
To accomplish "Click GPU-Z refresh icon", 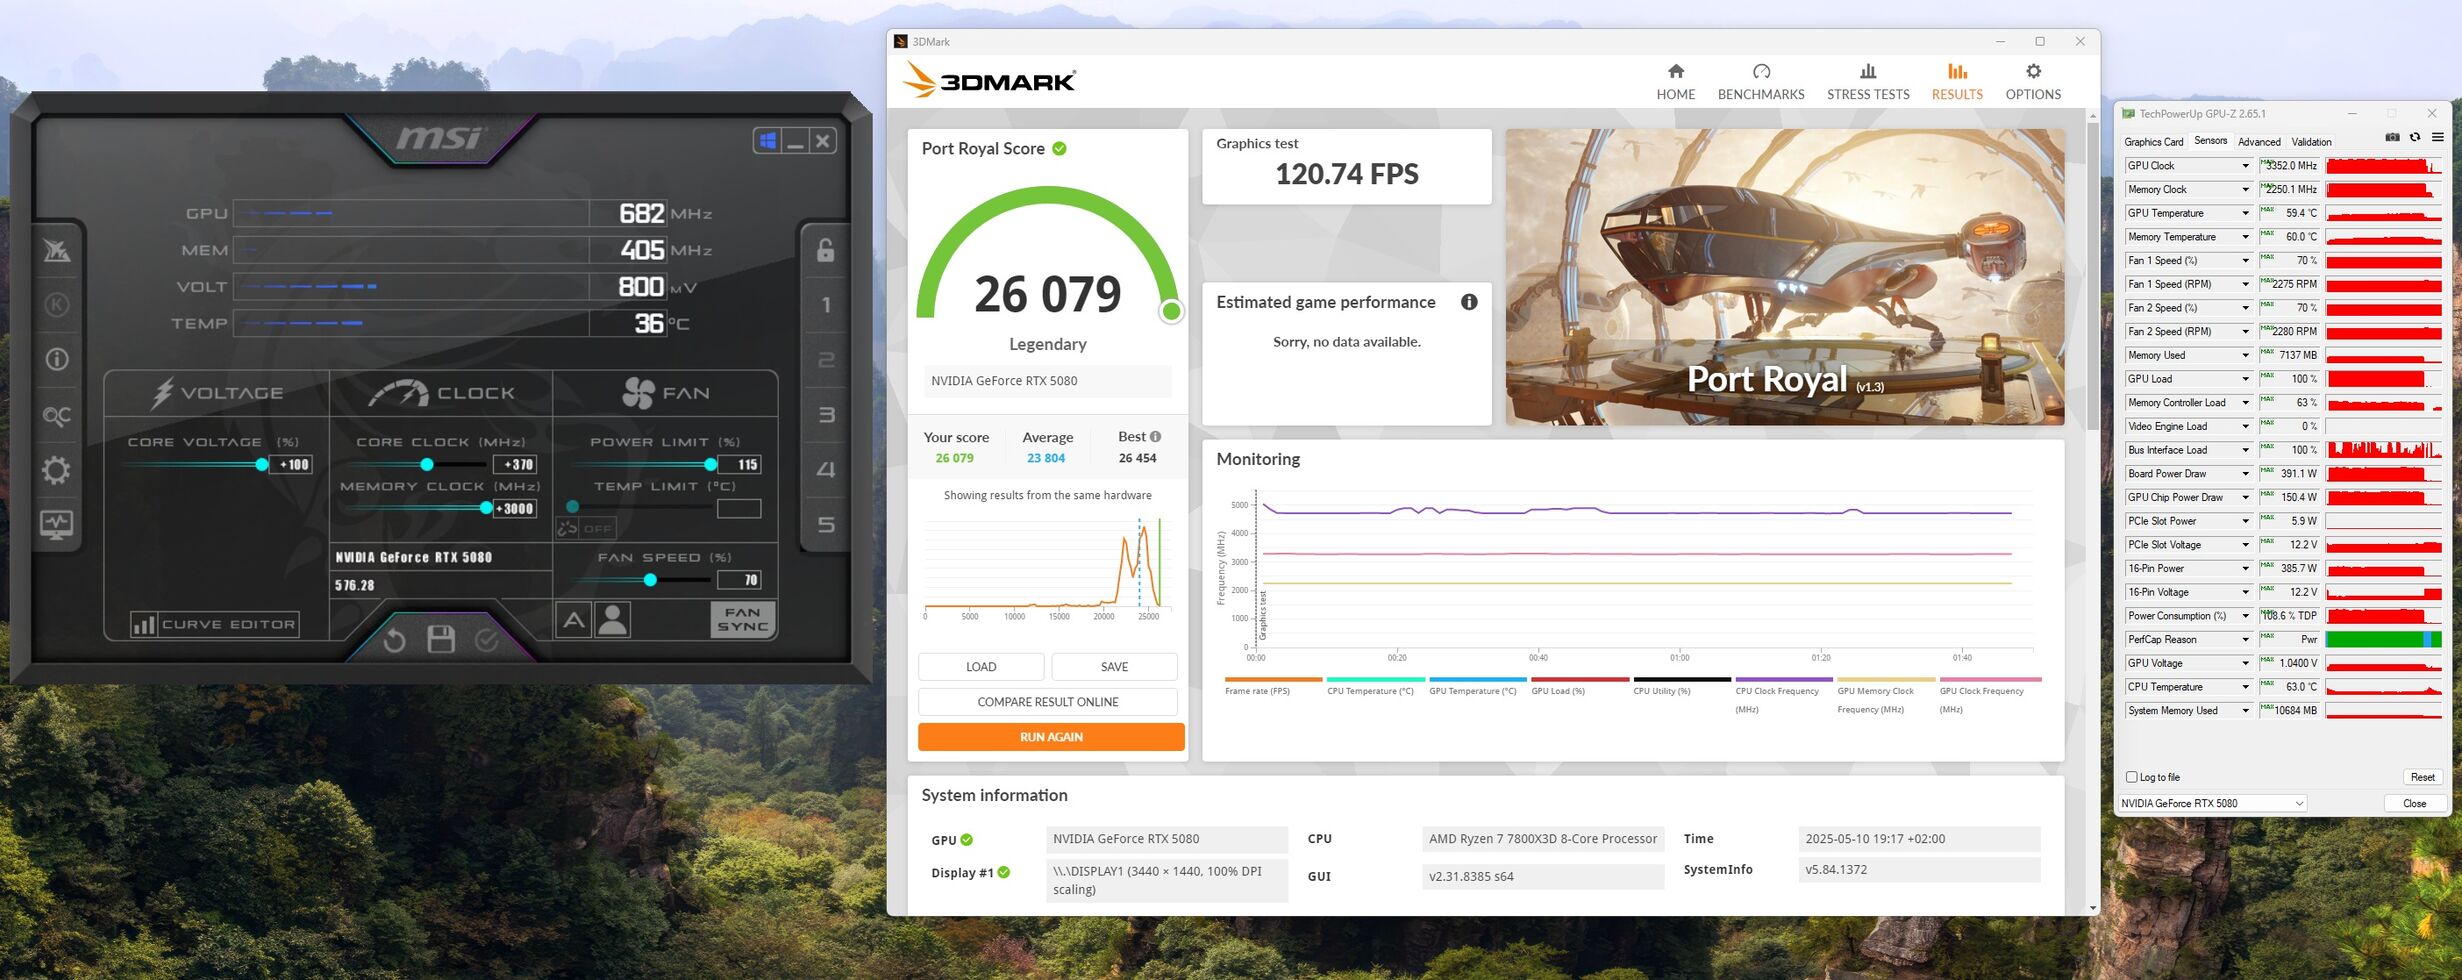I will pos(2415,138).
